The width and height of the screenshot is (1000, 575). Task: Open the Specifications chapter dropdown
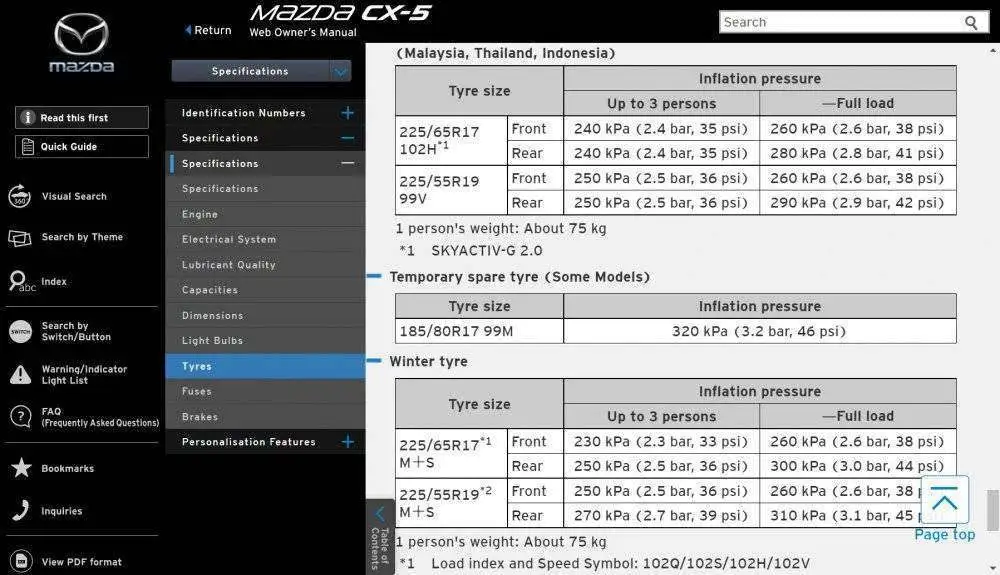pyautogui.click(x=341, y=71)
